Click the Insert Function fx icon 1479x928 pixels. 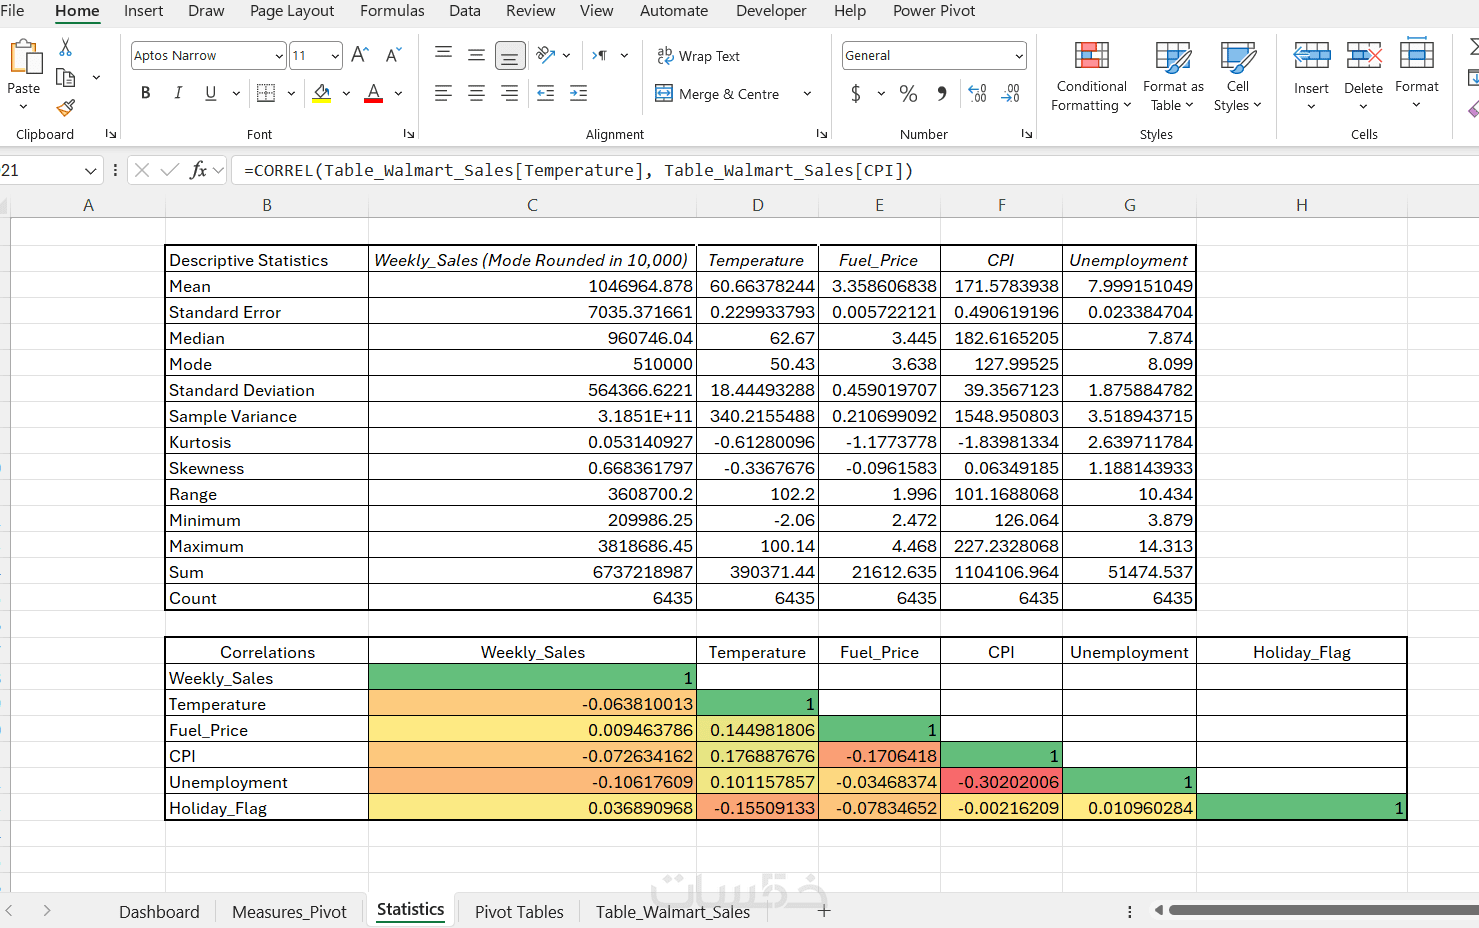point(198,170)
